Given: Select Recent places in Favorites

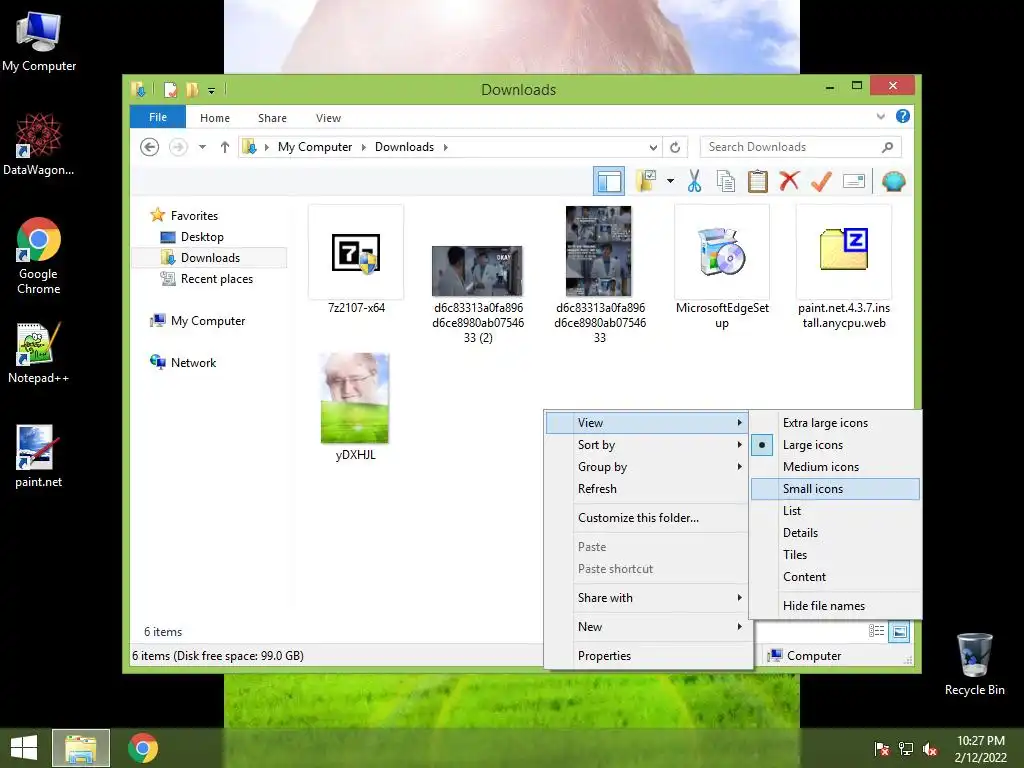Looking at the screenshot, I should (217, 279).
